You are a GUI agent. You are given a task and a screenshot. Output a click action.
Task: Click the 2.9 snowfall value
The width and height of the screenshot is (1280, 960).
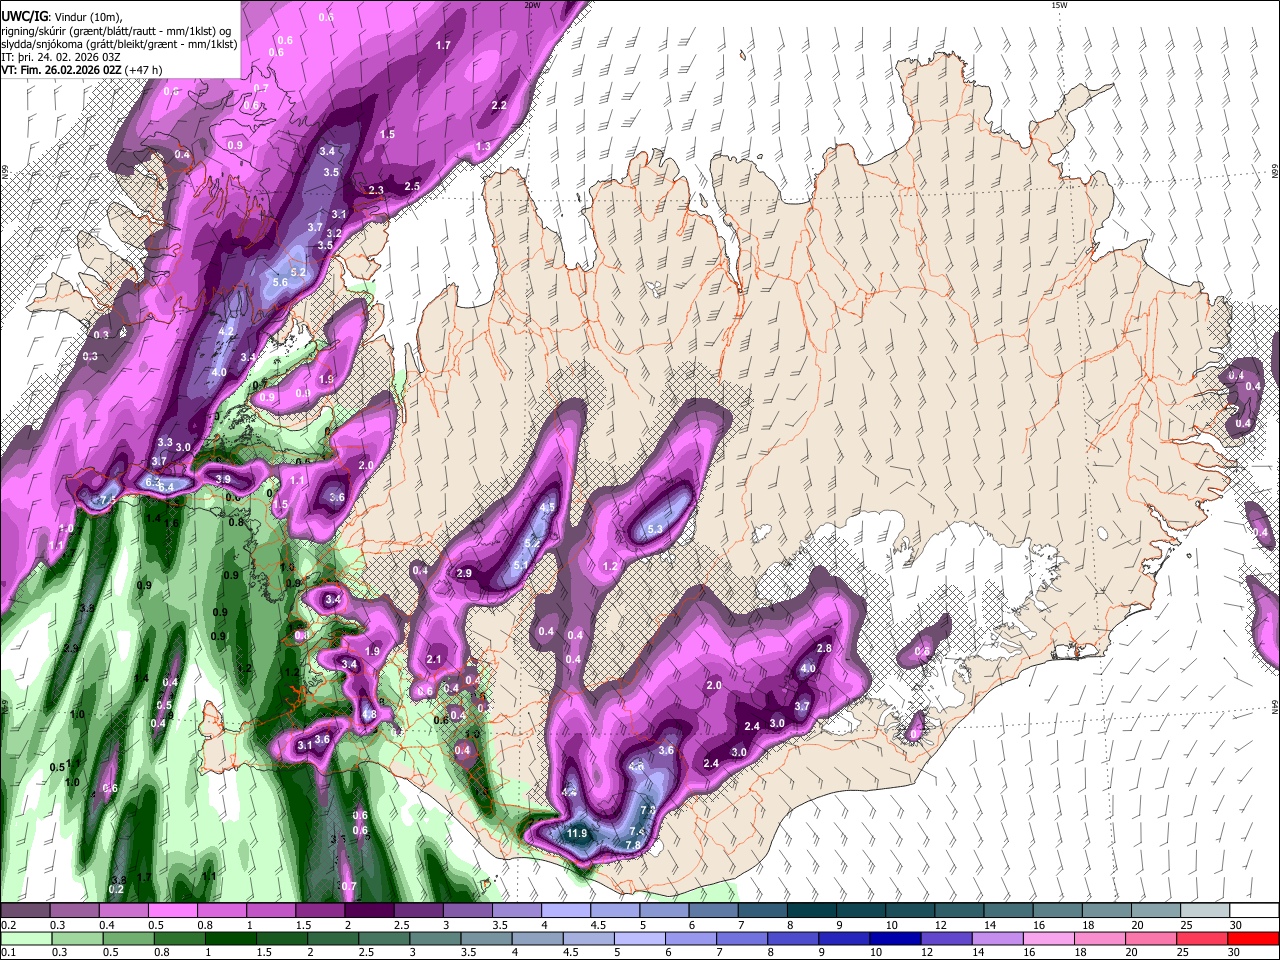pos(463,573)
